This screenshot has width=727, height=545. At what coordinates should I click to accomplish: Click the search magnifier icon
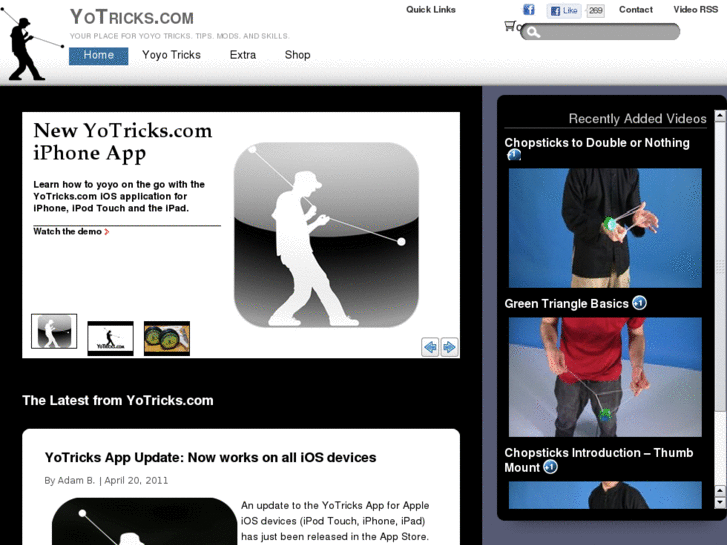[533, 32]
